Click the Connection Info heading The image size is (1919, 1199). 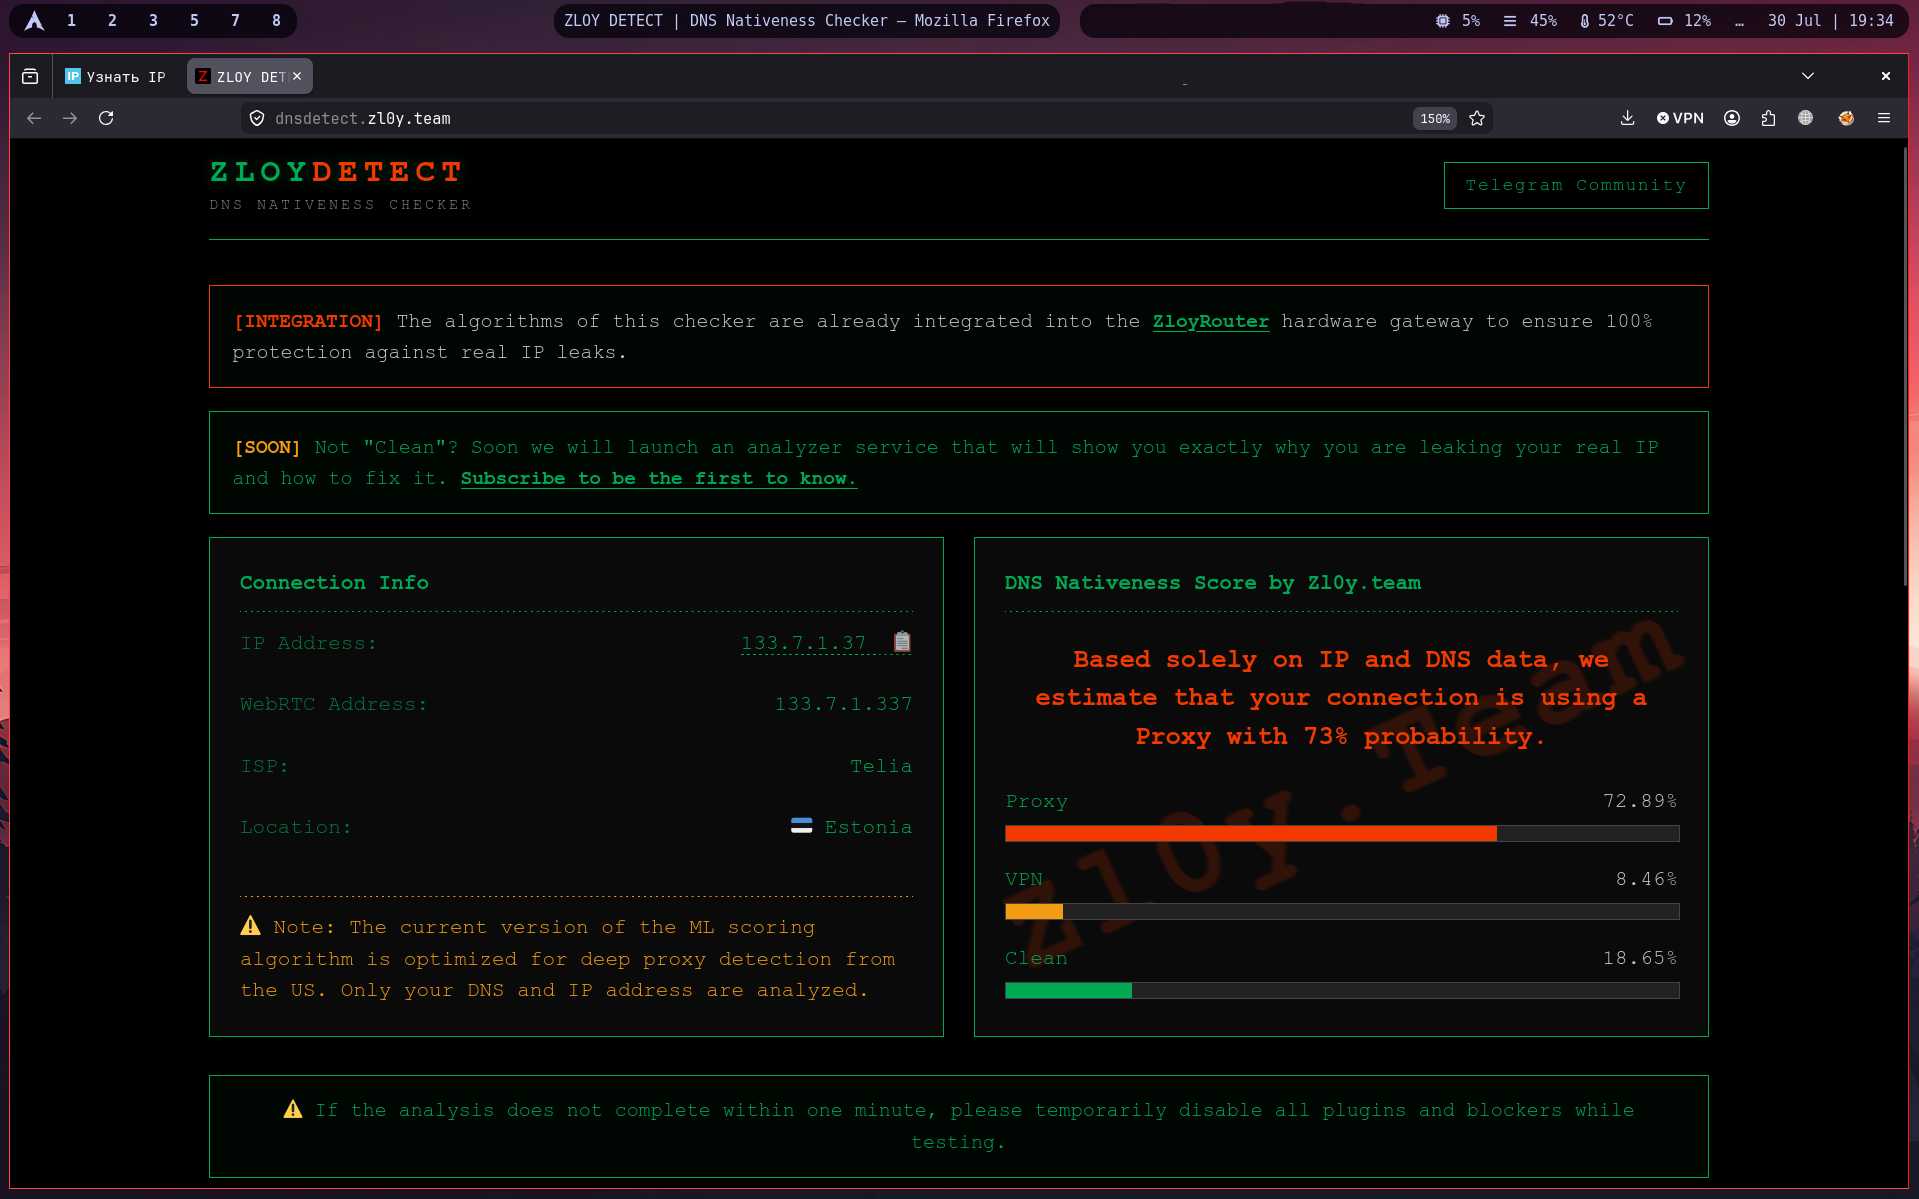[x=334, y=582]
